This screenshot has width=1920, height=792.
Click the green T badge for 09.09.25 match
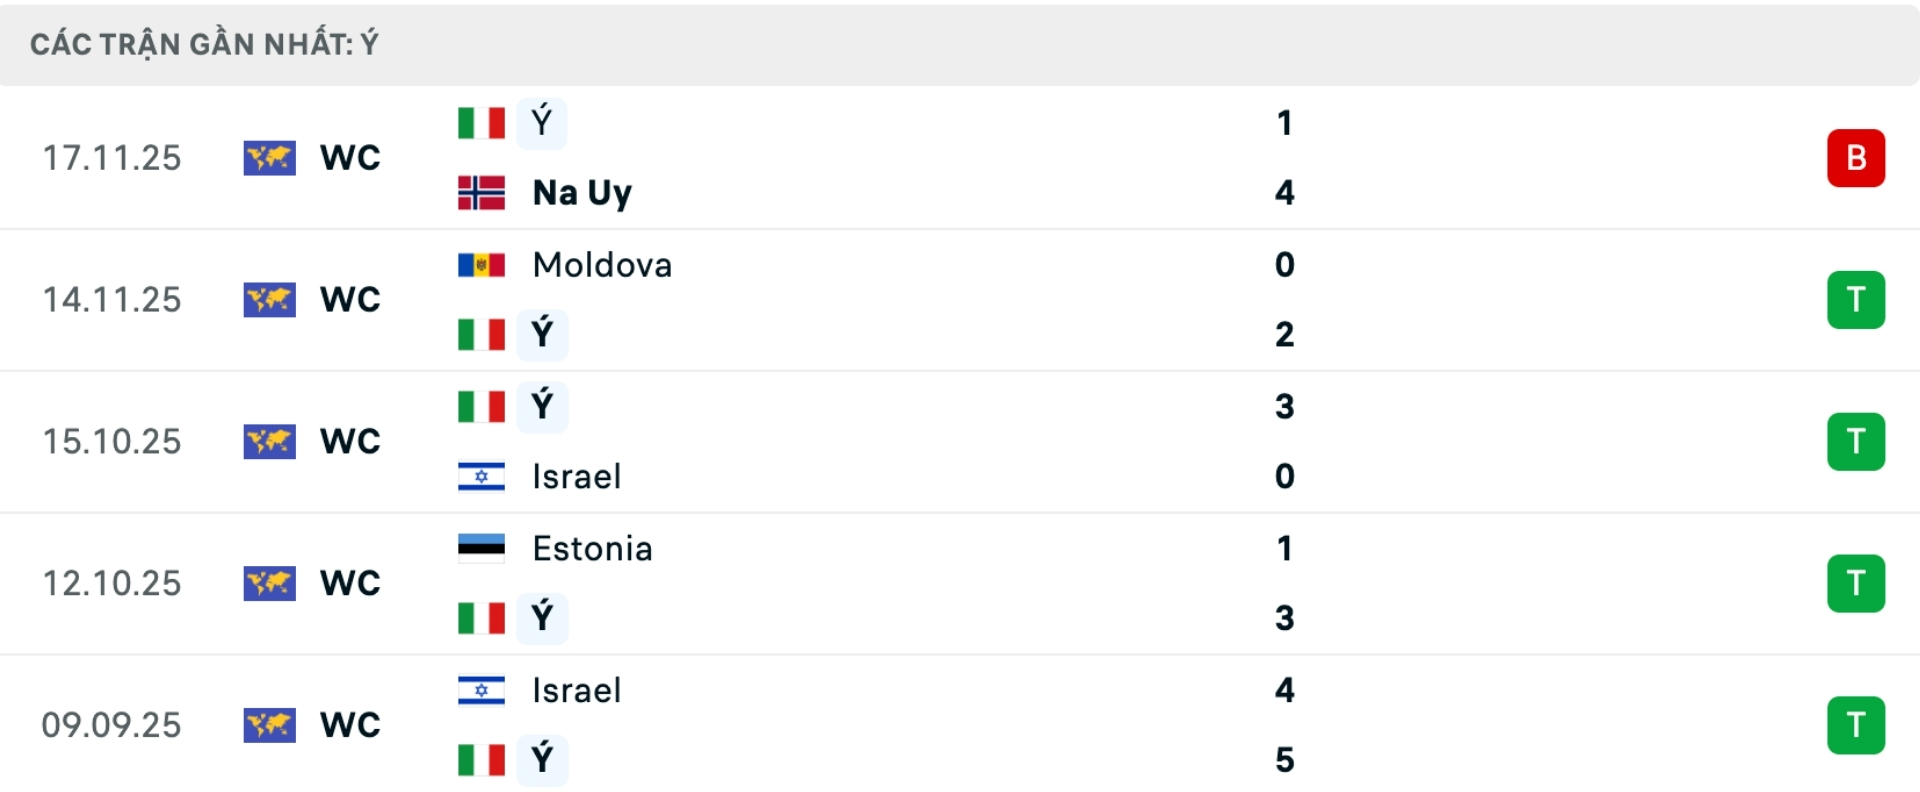click(1855, 725)
